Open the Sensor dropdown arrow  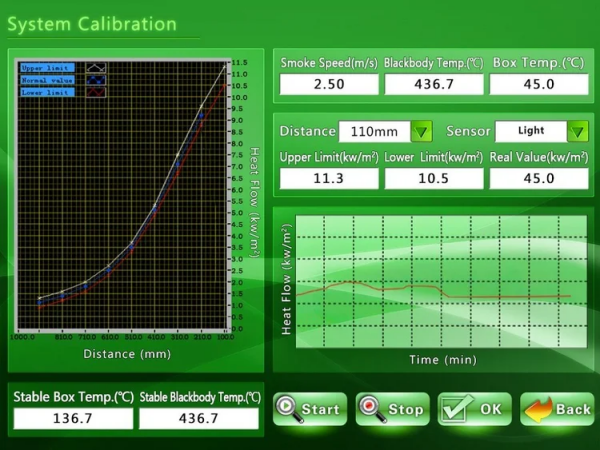[577, 132]
